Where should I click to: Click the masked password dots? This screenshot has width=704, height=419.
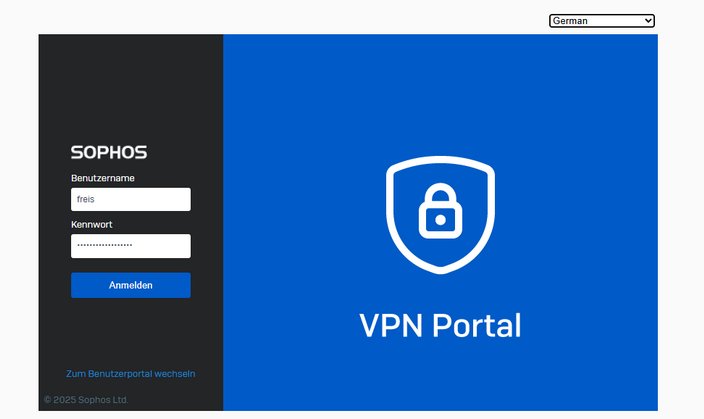click(x=104, y=246)
